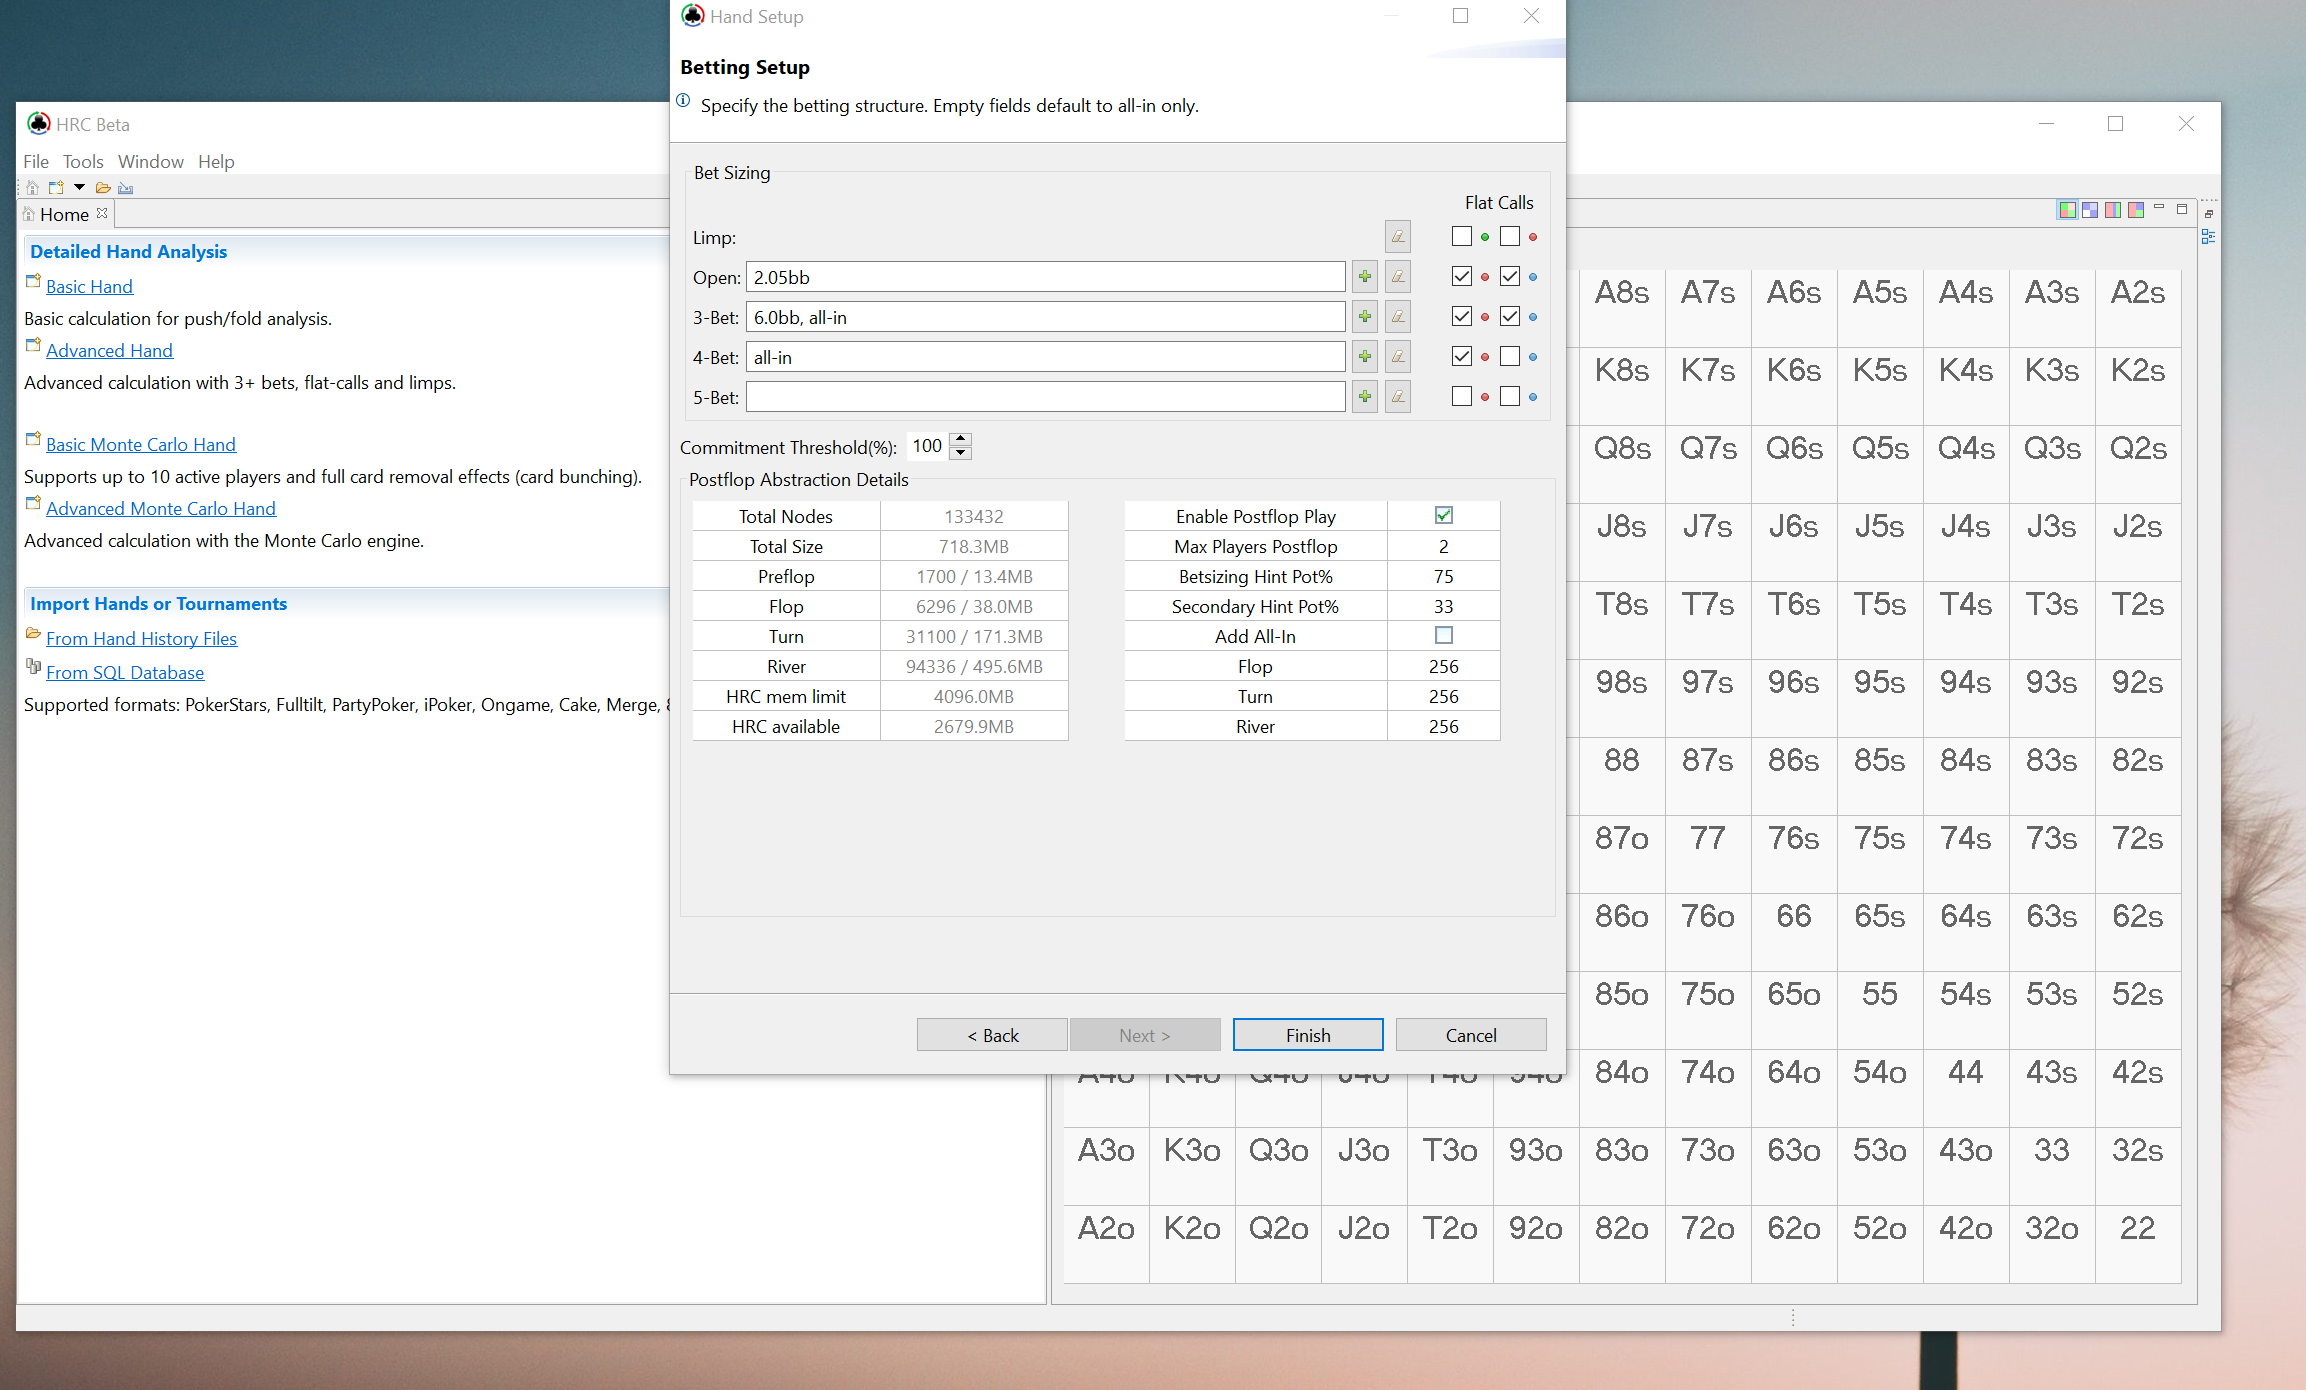Click the open folder icon in main toolbar
The height and width of the screenshot is (1390, 2306).
pyautogui.click(x=102, y=188)
